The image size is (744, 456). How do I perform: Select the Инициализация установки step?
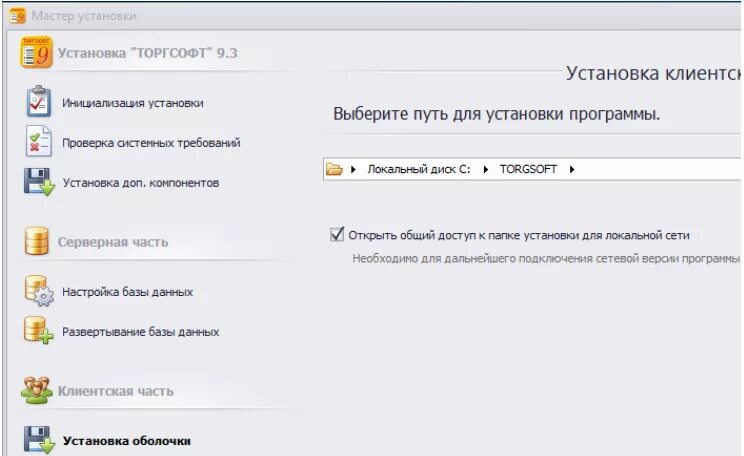click(133, 103)
